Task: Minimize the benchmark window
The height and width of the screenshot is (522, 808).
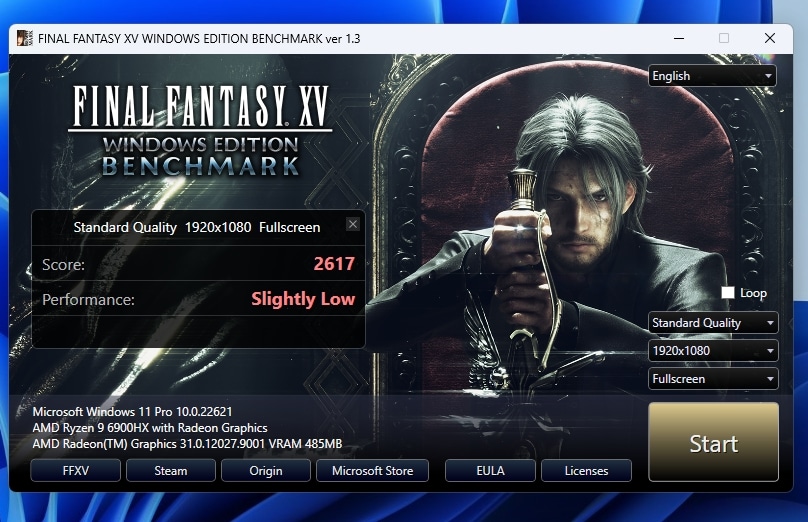Action: [679, 38]
